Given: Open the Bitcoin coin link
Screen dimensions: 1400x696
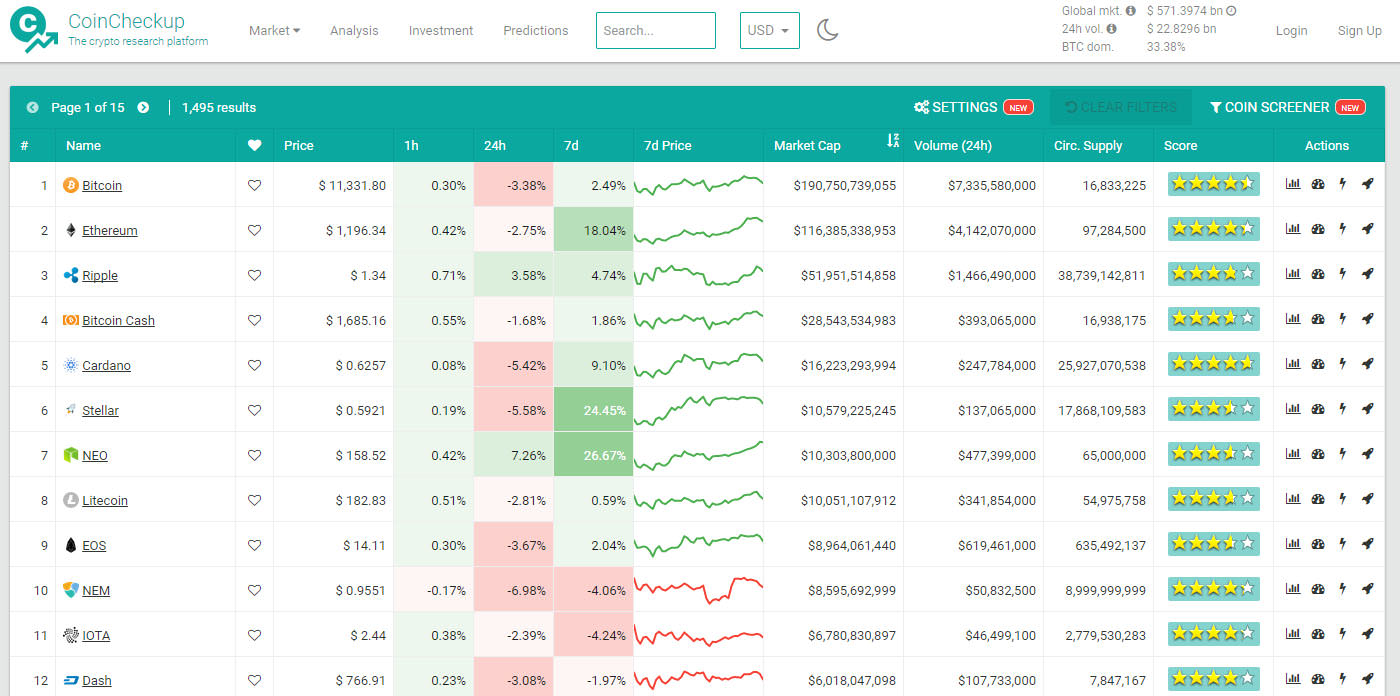Looking at the screenshot, I should click(102, 185).
